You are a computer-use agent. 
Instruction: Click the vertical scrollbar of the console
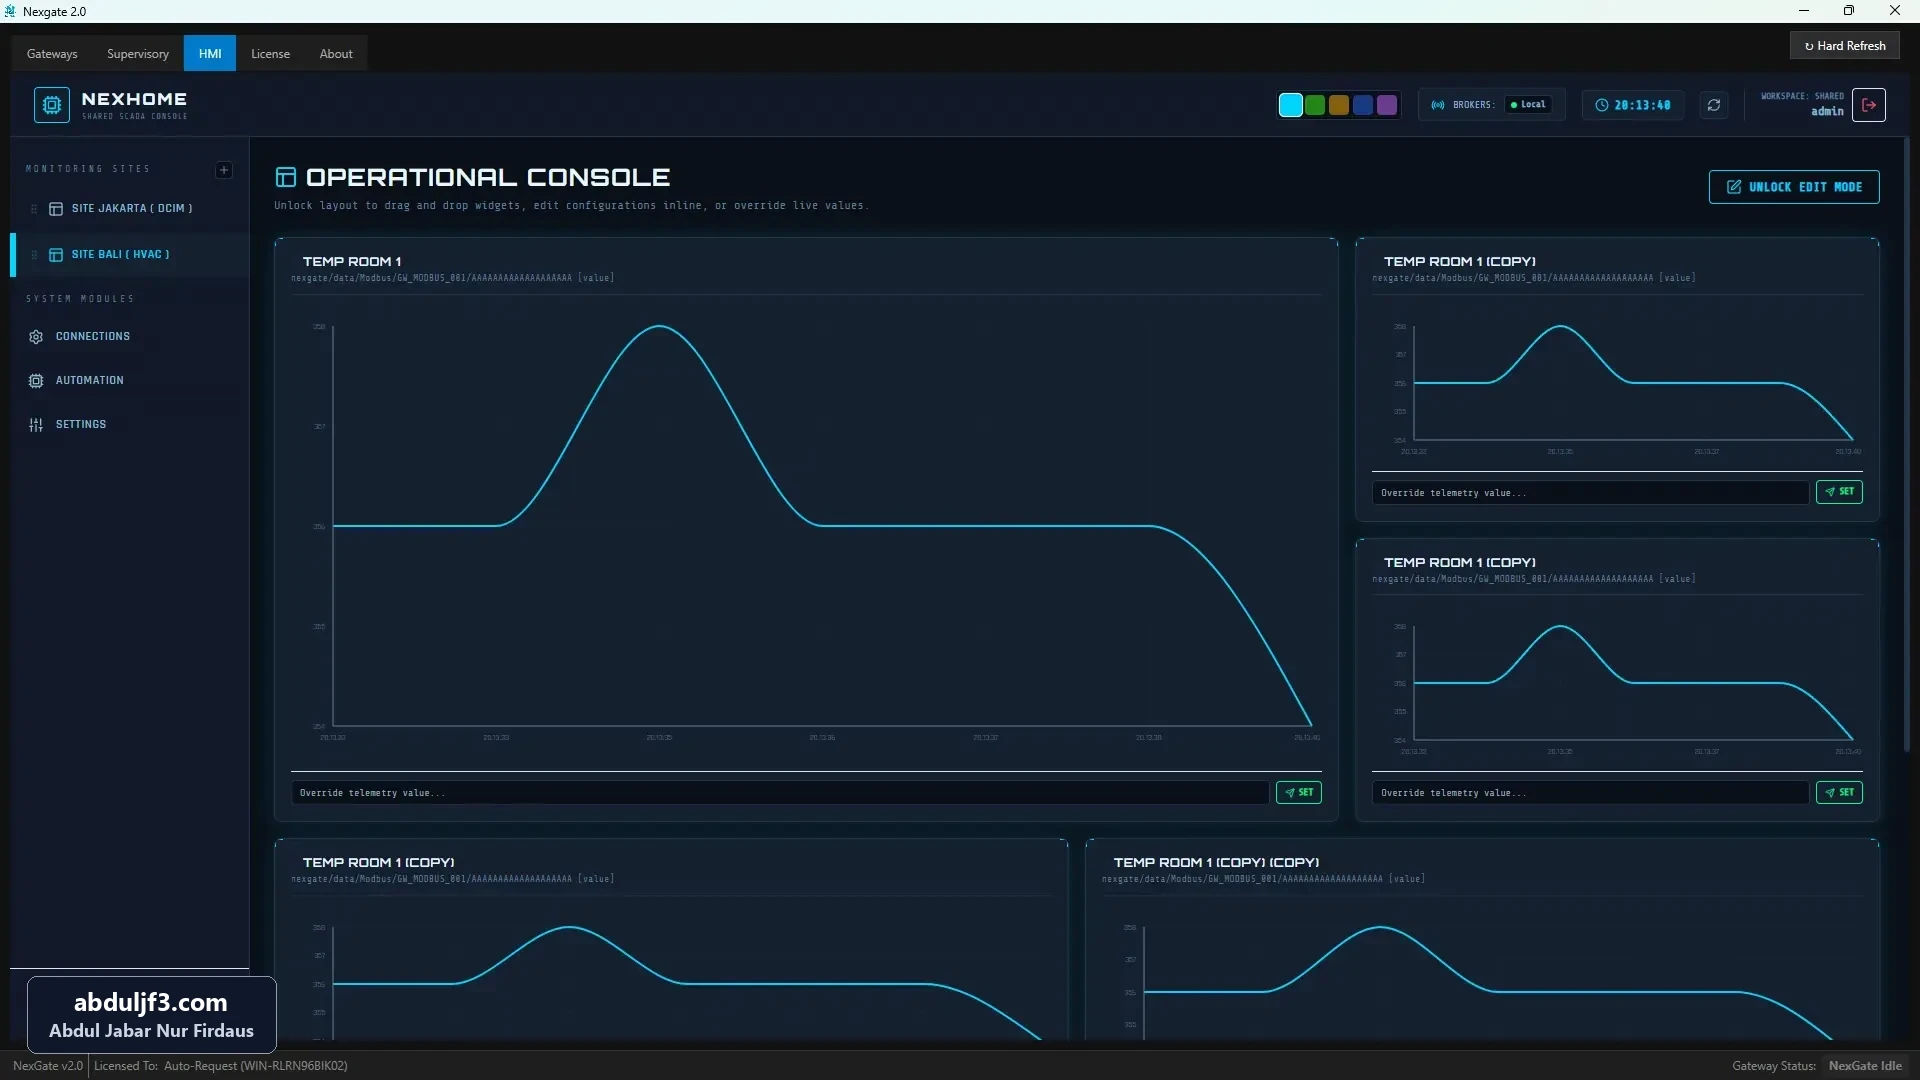(x=1907, y=445)
